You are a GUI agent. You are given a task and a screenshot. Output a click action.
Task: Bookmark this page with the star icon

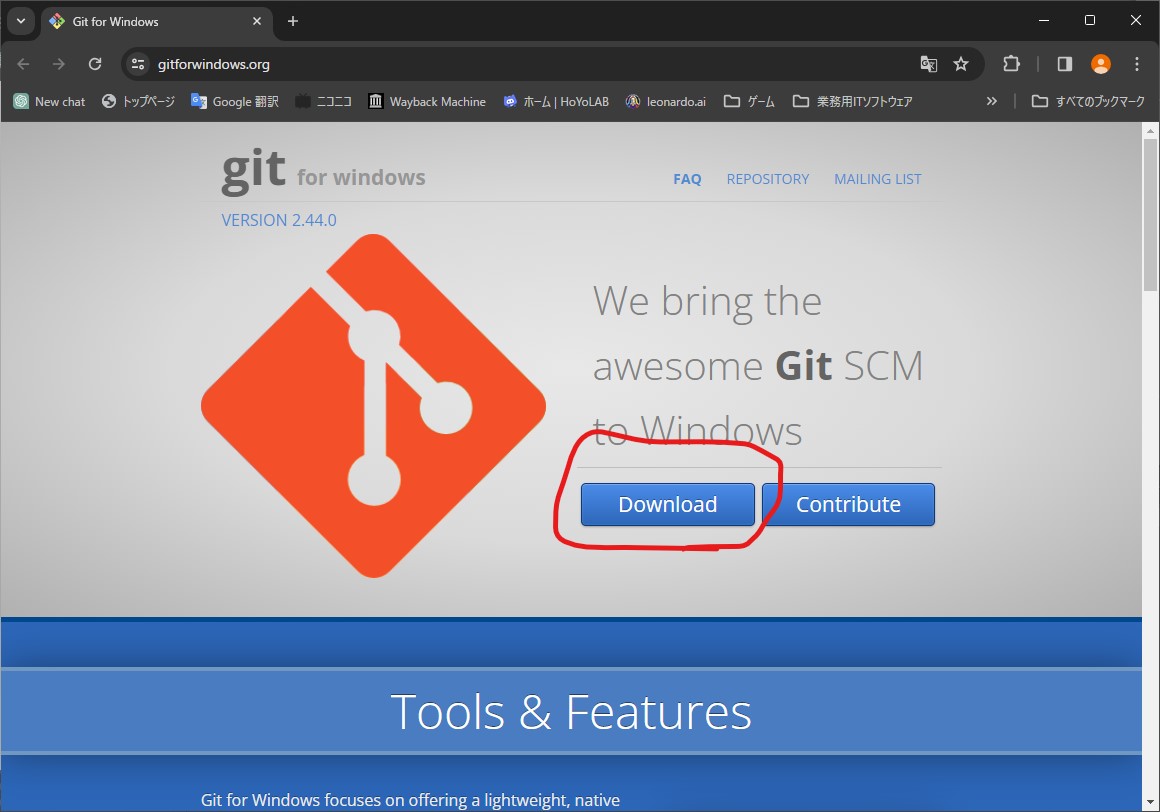(x=961, y=64)
